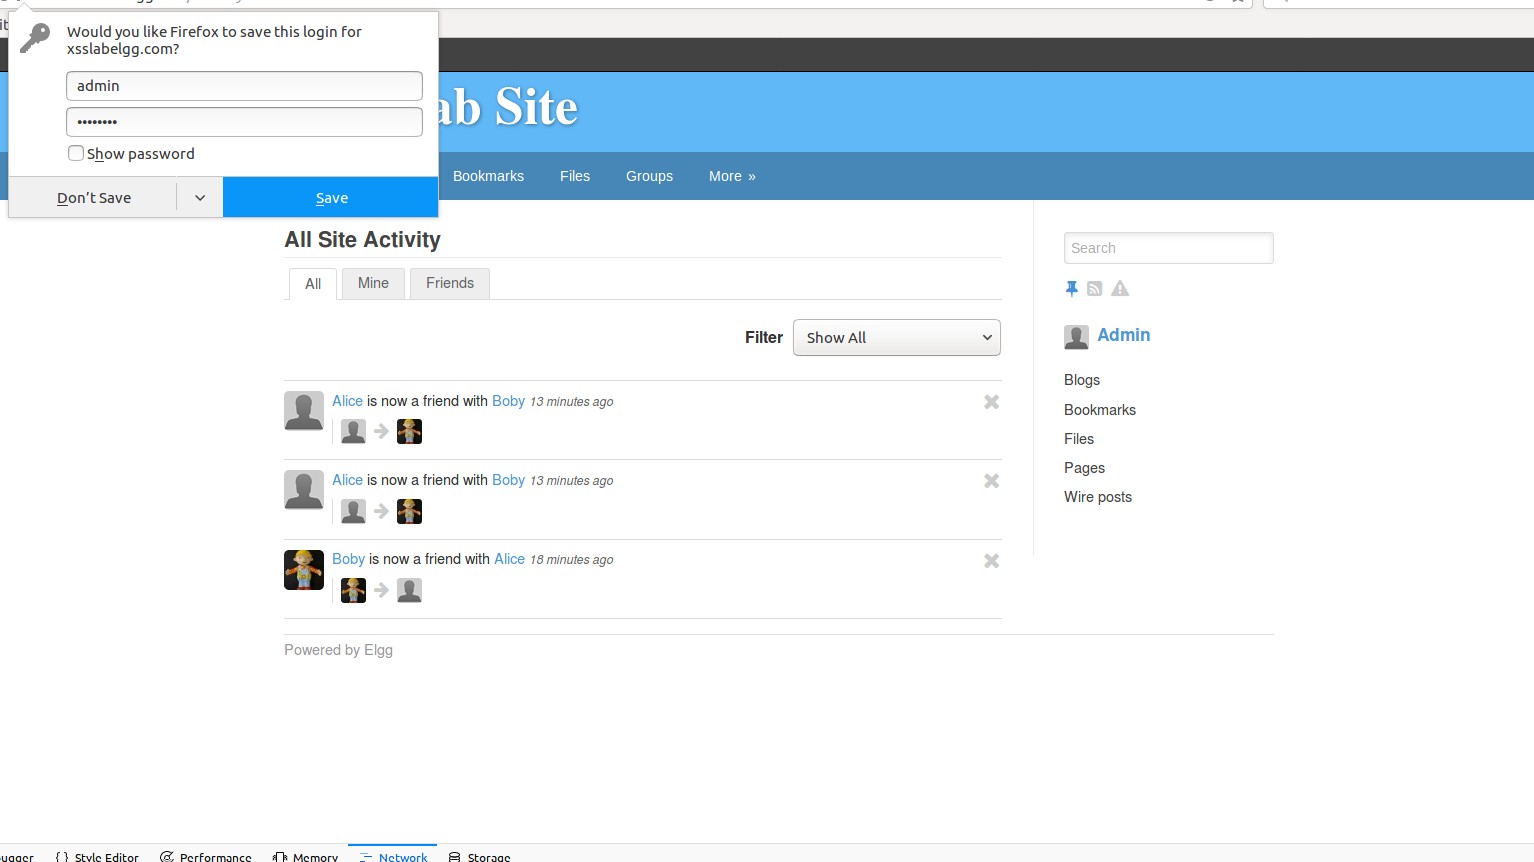This screenshot has width=1534, height=862.
Task: Click the Don't Save button
Action: tap(94, 198)
